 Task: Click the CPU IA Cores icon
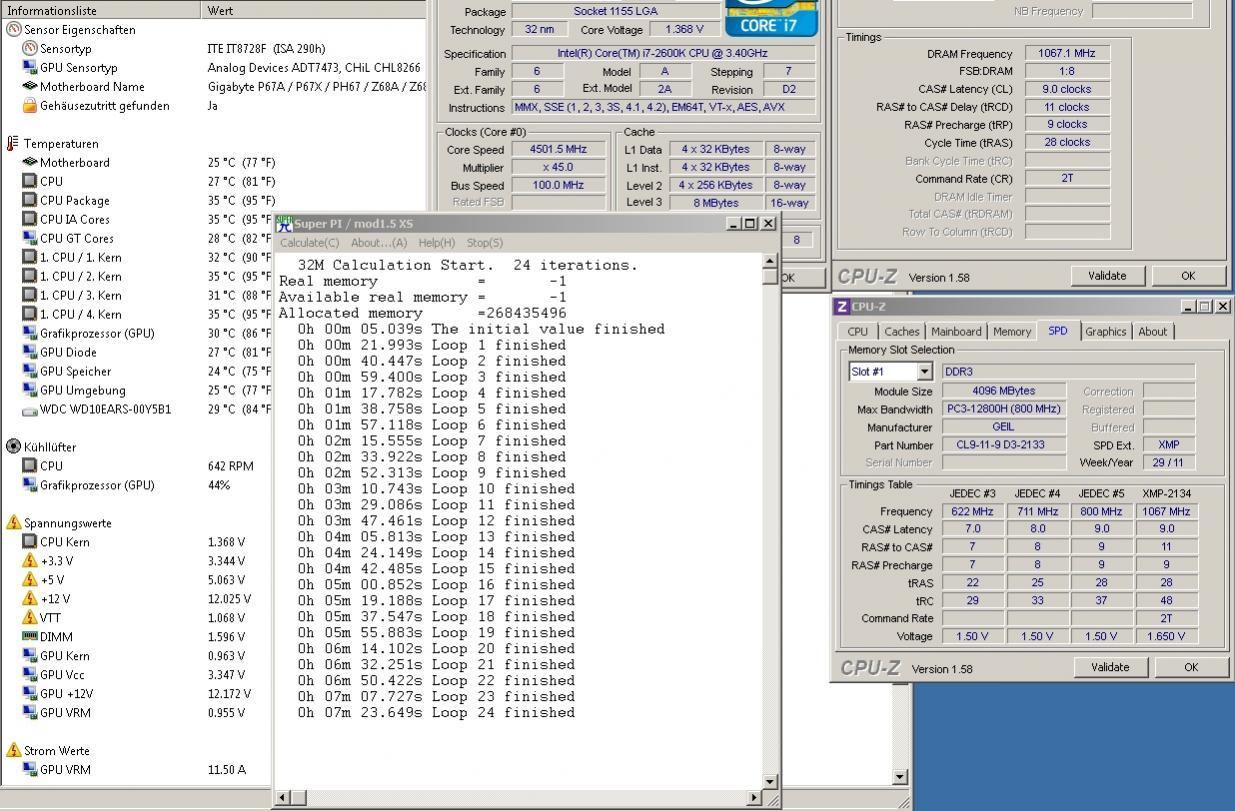30,219
